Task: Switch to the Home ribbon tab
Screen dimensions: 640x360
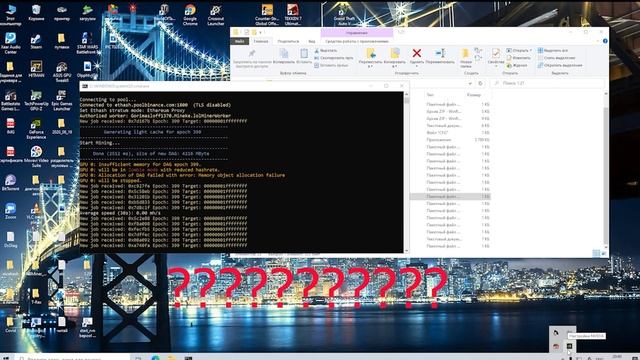Action: (261, 41)
